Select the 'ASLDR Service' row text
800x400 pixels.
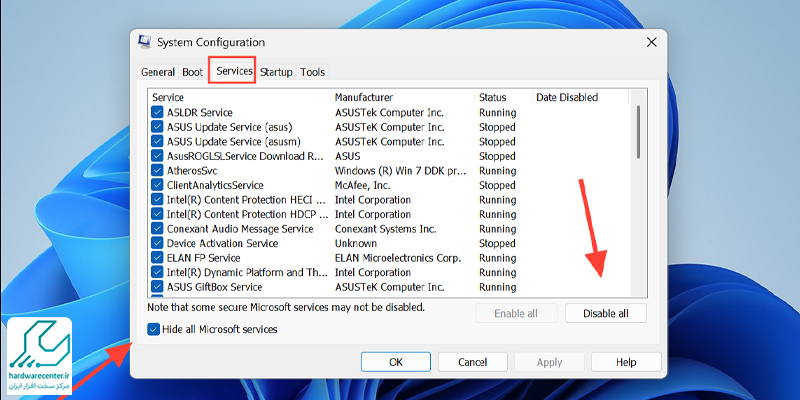pyautogui.click(x=199, y=113)
